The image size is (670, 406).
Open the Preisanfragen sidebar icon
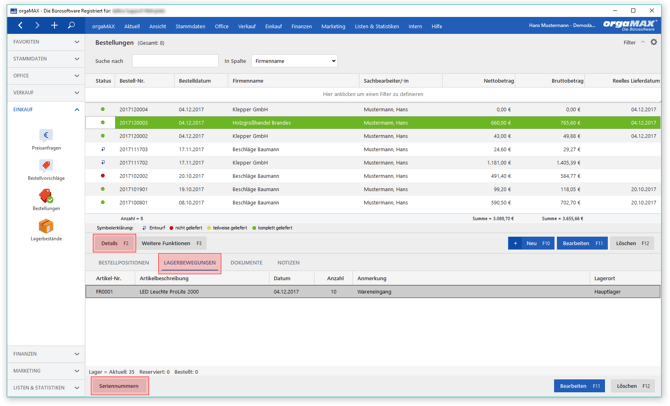pos(46,136)
